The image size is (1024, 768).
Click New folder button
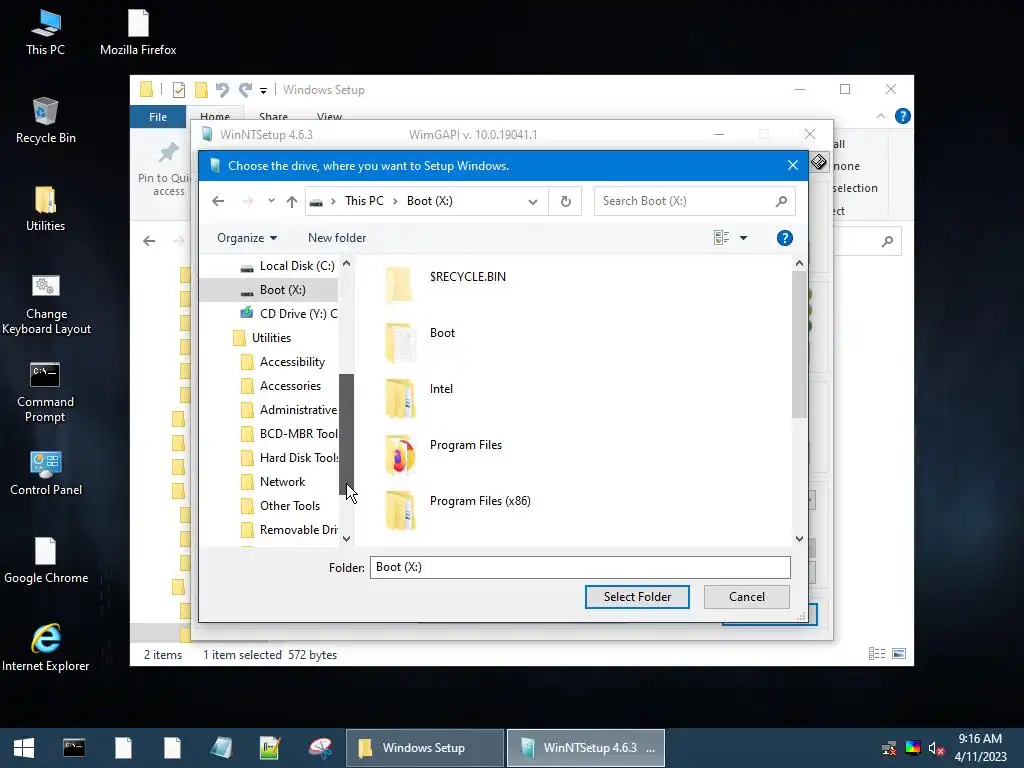337,238
